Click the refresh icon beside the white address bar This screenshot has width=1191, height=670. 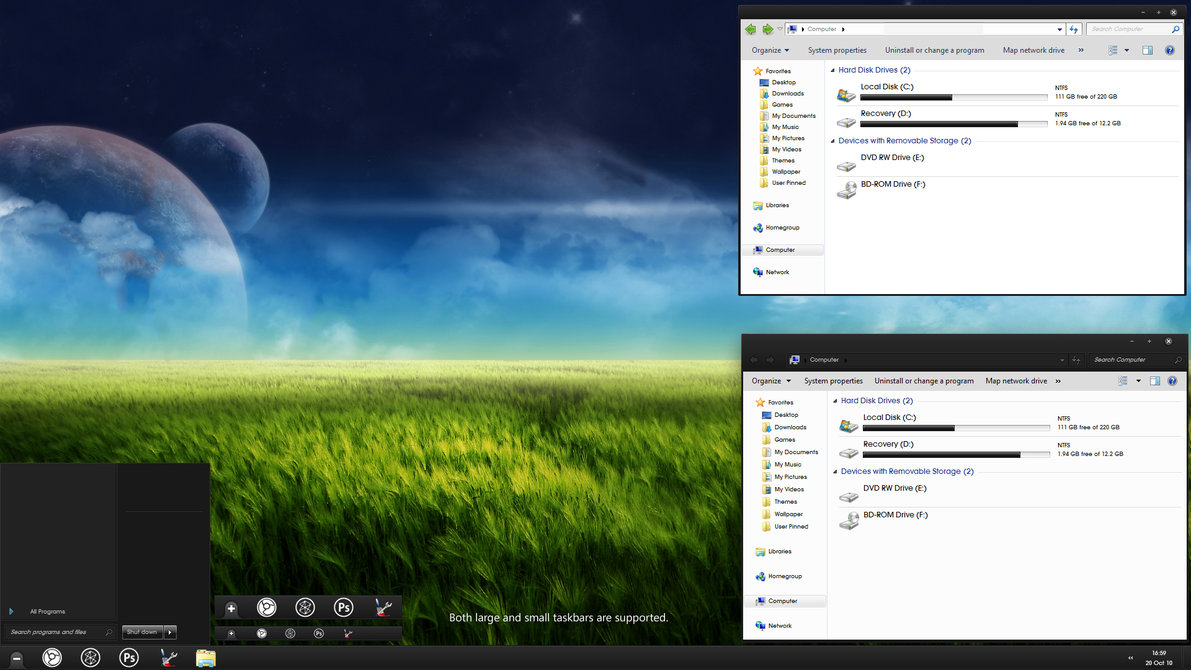click(1074, 29)
